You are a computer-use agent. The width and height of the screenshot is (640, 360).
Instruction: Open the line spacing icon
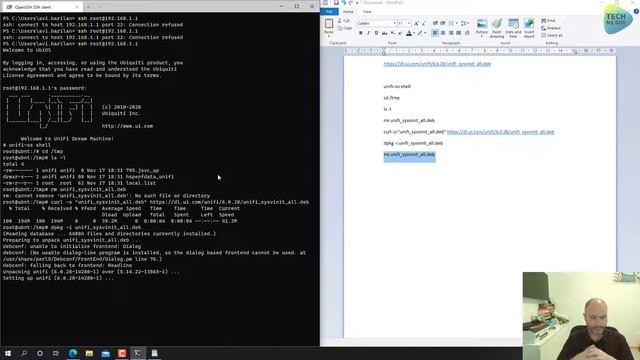(x=464, y=23)
